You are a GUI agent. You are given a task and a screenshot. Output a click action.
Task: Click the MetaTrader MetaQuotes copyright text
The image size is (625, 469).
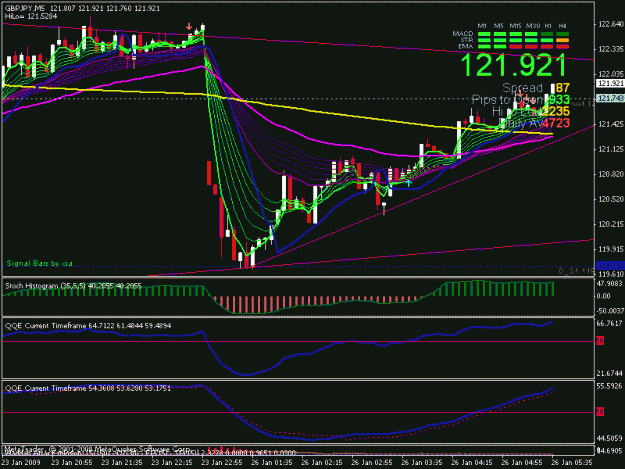[97, 449]
